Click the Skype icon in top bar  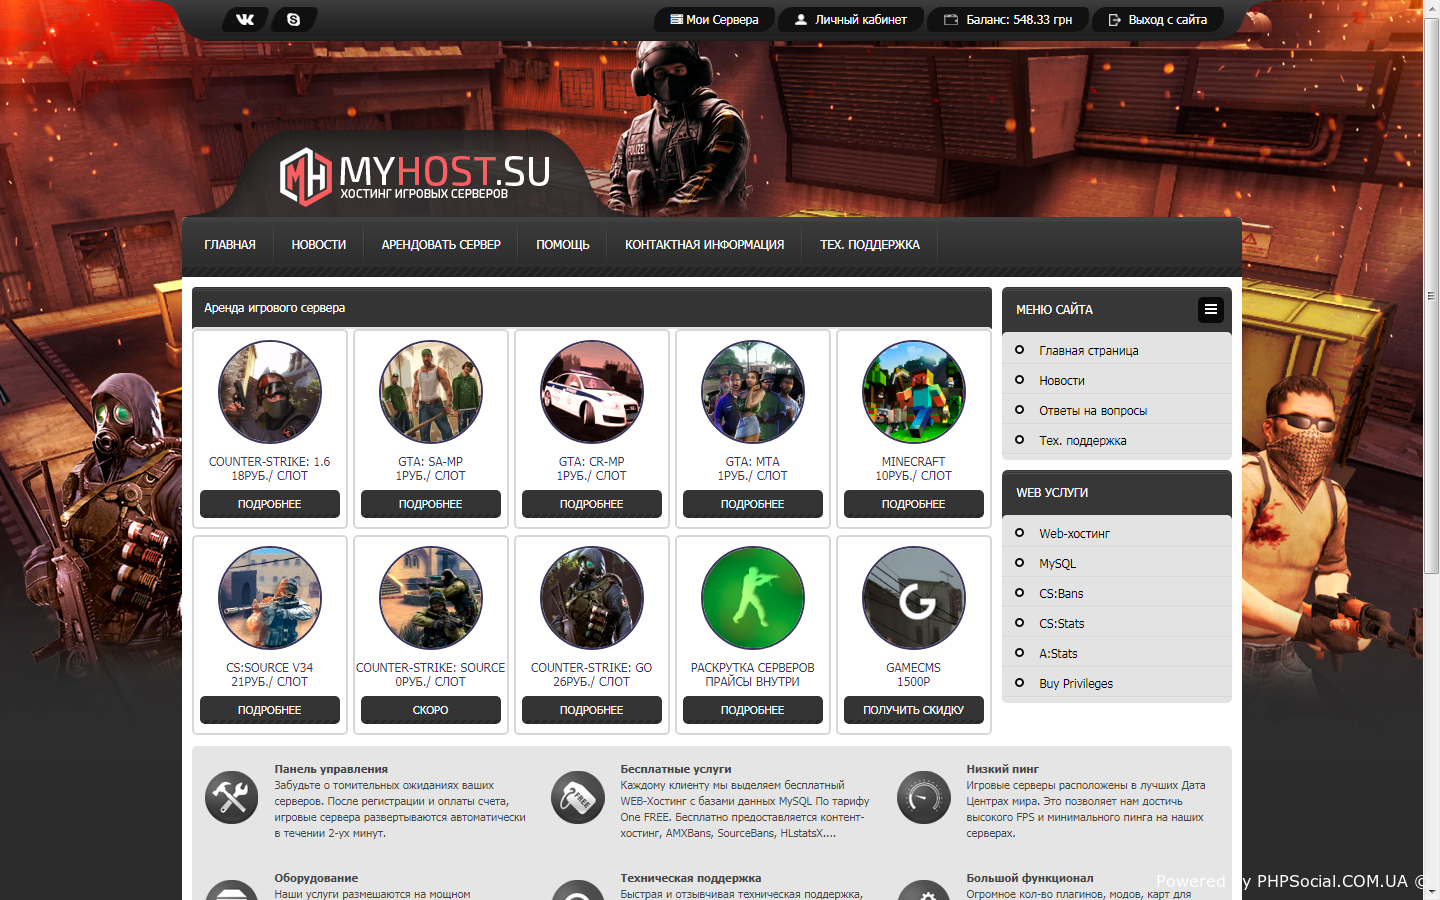(x=293, y=19)
